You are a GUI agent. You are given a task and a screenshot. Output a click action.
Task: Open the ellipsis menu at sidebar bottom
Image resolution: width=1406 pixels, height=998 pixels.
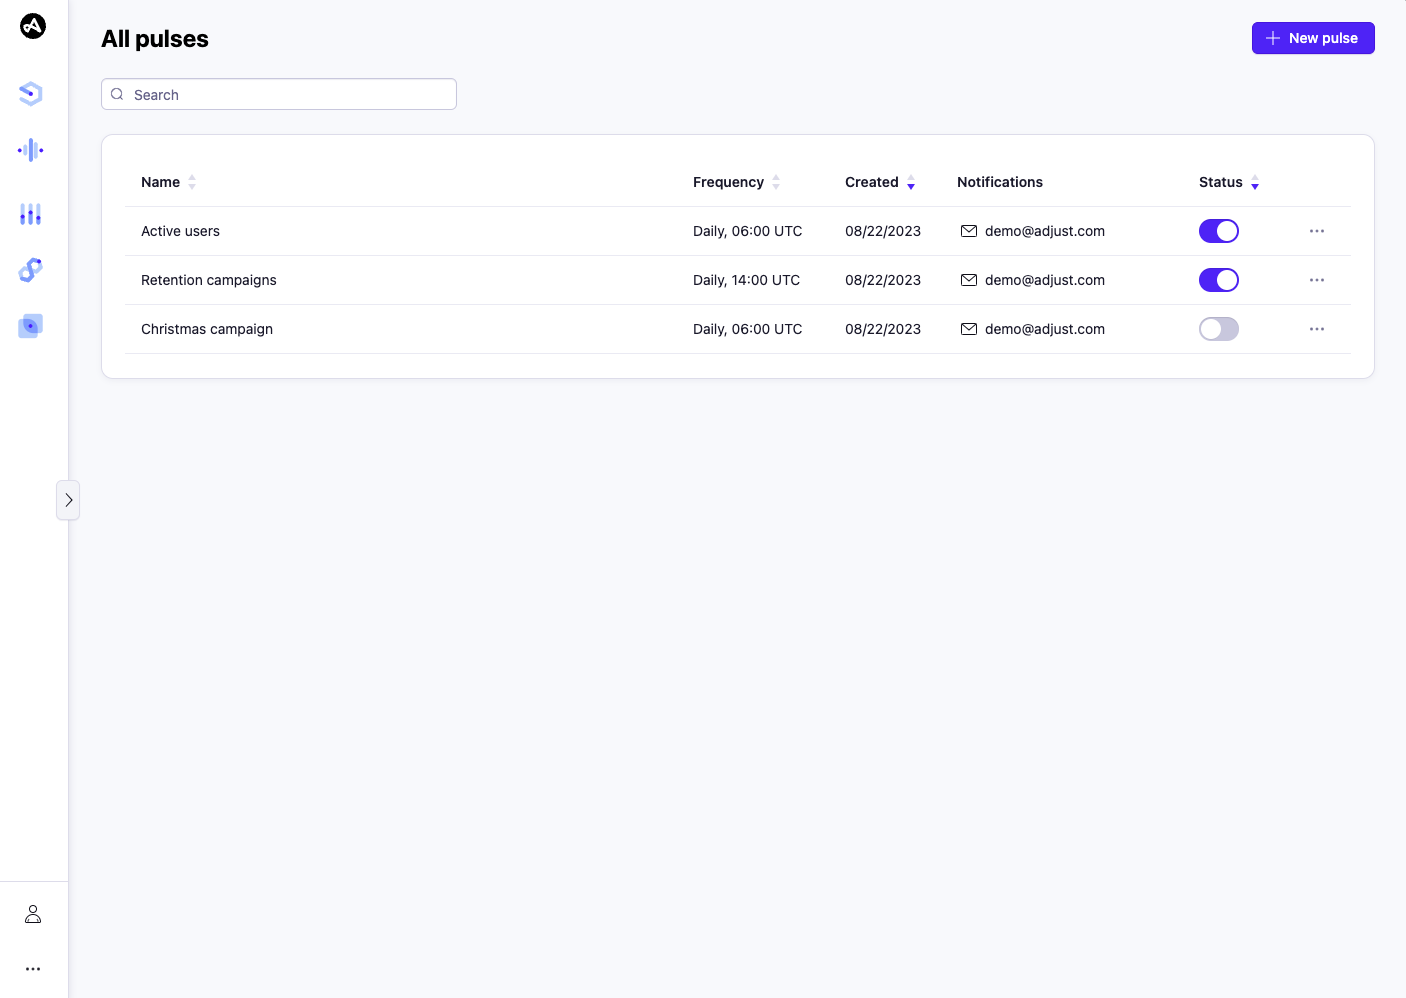coord(33,968)
